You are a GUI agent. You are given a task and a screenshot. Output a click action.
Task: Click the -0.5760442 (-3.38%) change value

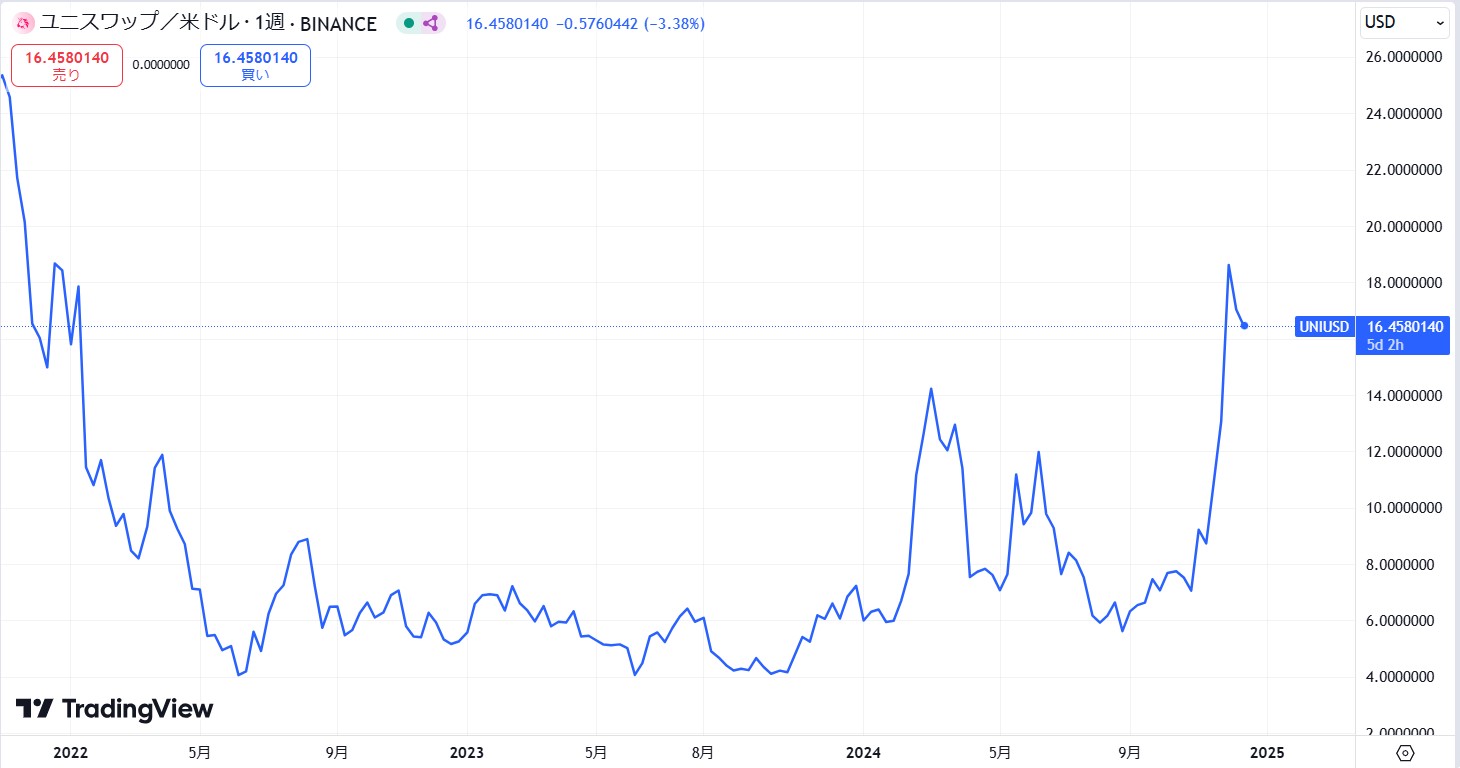point(630,23)
